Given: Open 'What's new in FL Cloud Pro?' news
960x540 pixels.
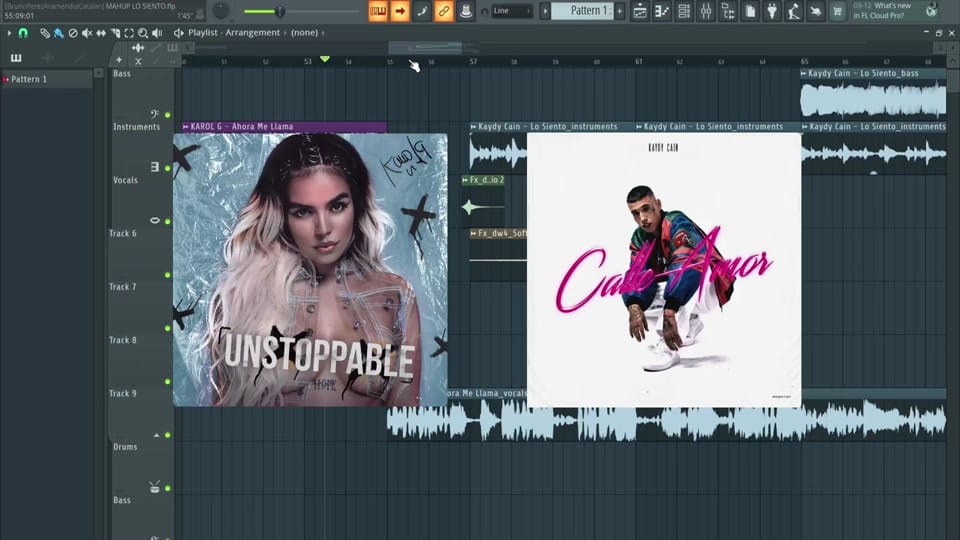Looking at the screenshot, I should tap(882, 10).
